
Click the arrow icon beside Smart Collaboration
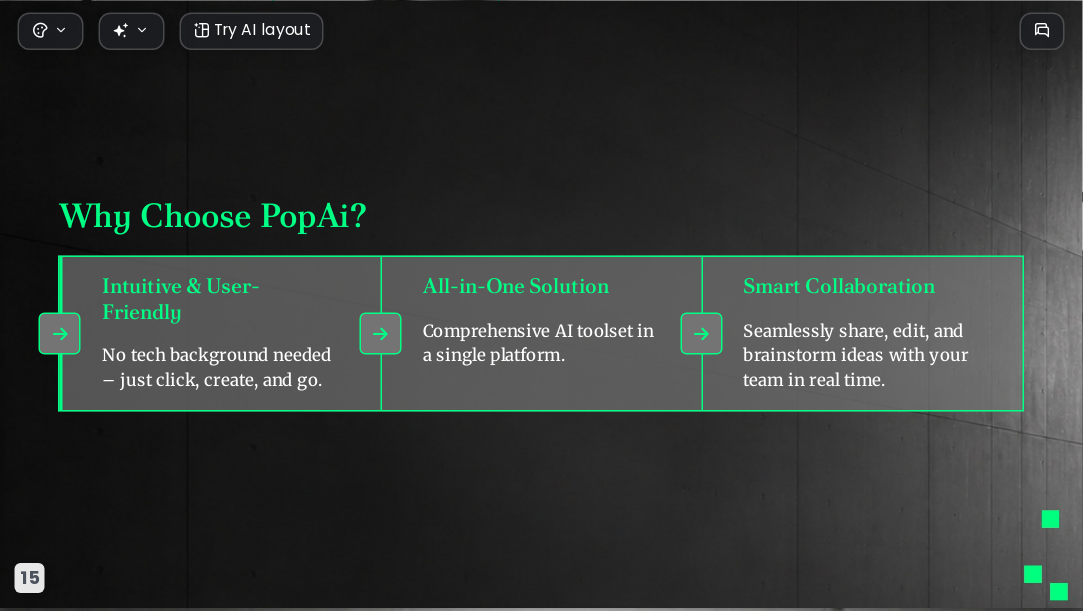click(x=701, y=333)
